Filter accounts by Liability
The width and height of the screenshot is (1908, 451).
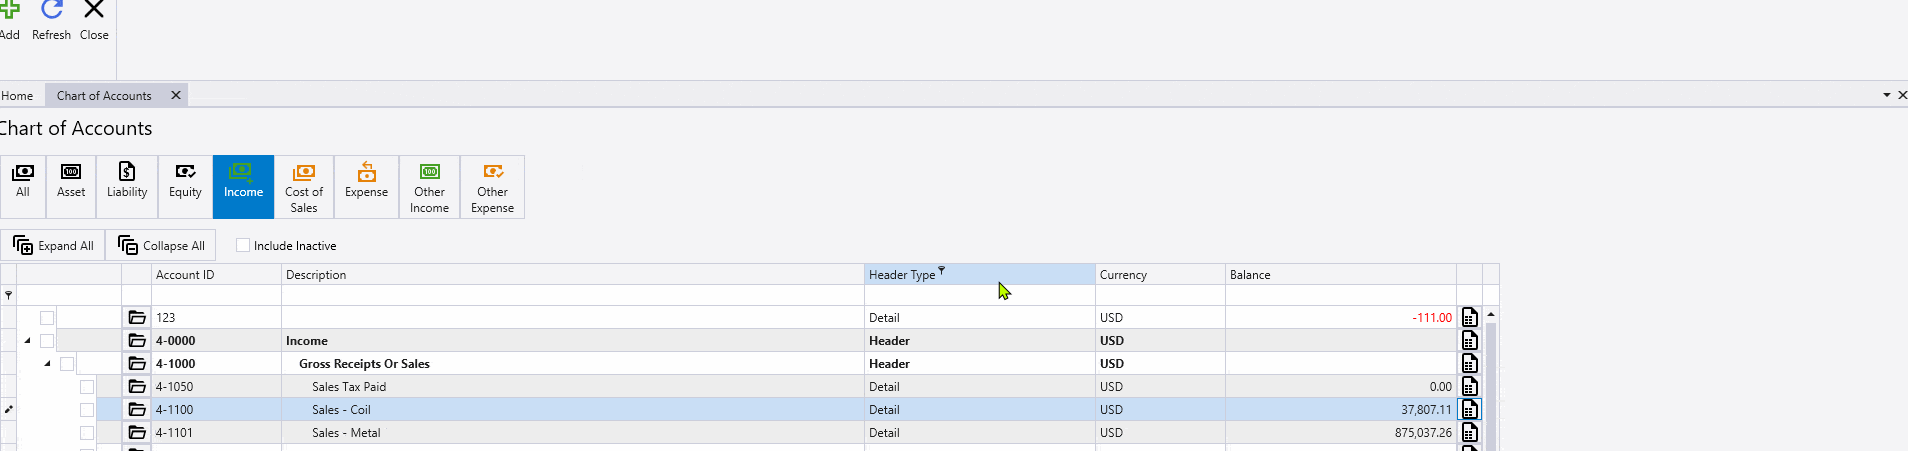tap(127, 187)
